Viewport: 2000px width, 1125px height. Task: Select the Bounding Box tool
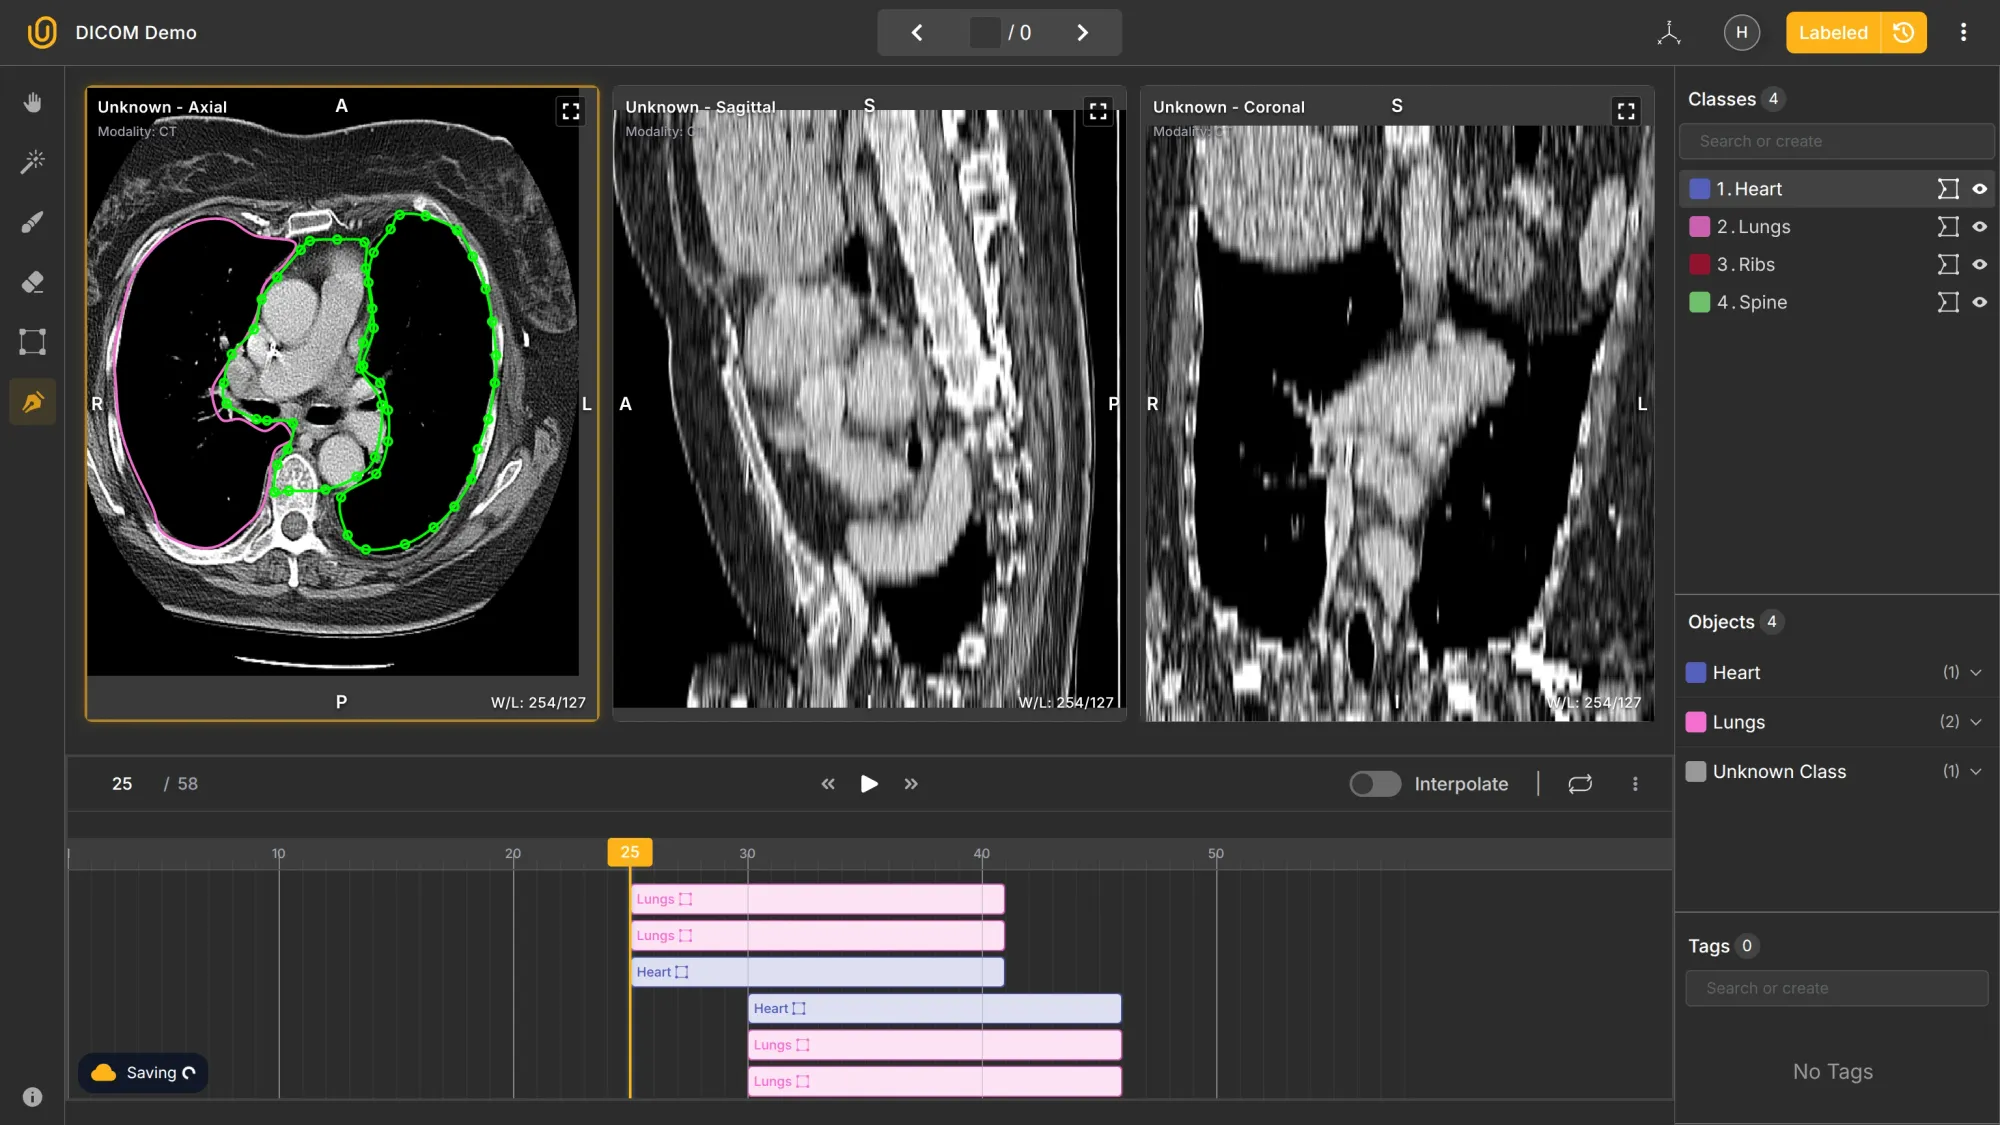(x=32, y=342)
